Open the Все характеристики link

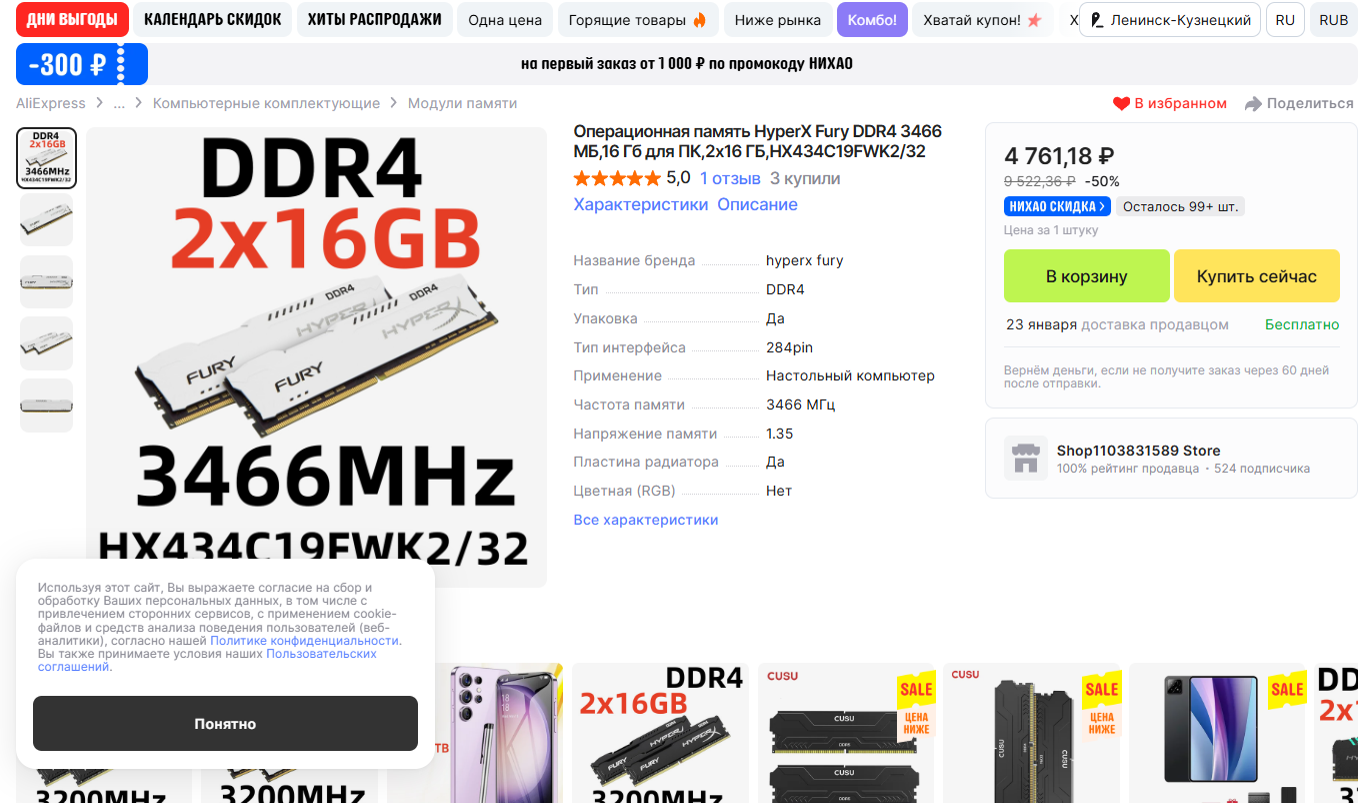(646, 520)
